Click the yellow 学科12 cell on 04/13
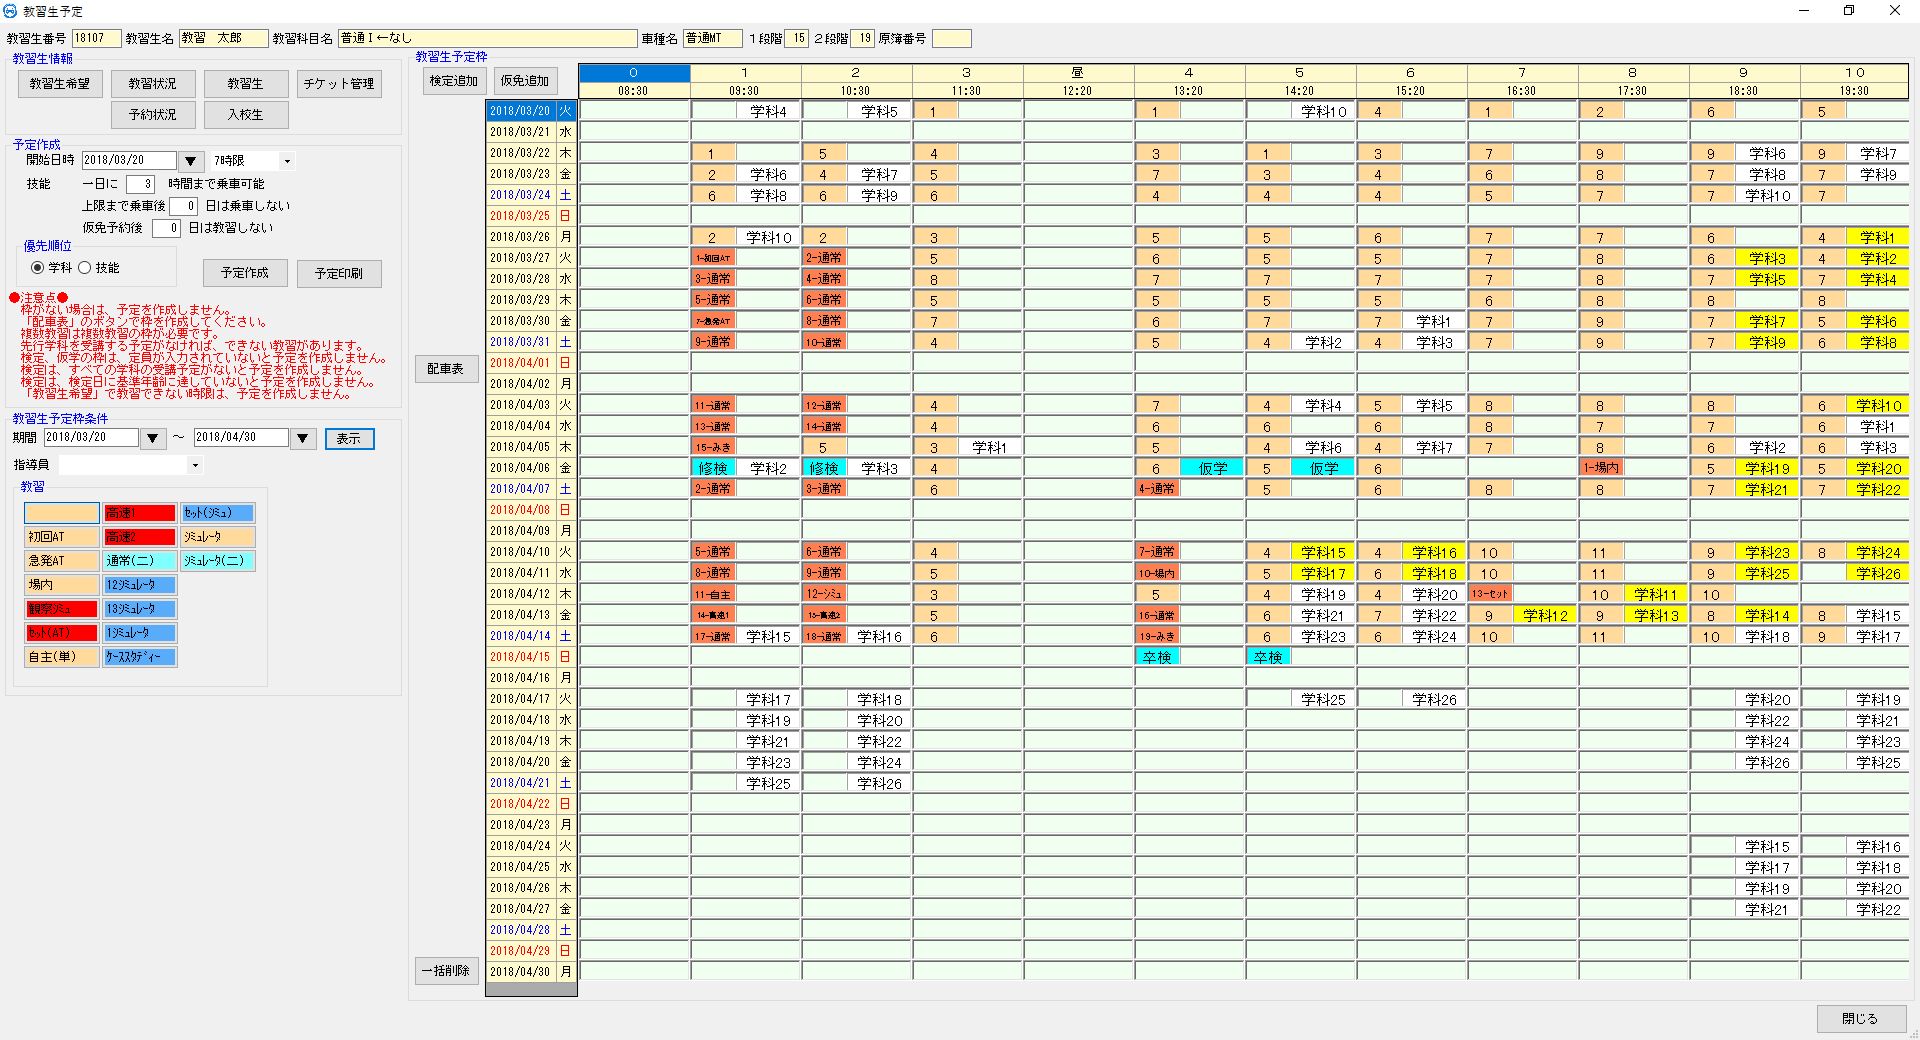The width and height of the screenshot is (1920, 1040). [x=1545, y=615]
